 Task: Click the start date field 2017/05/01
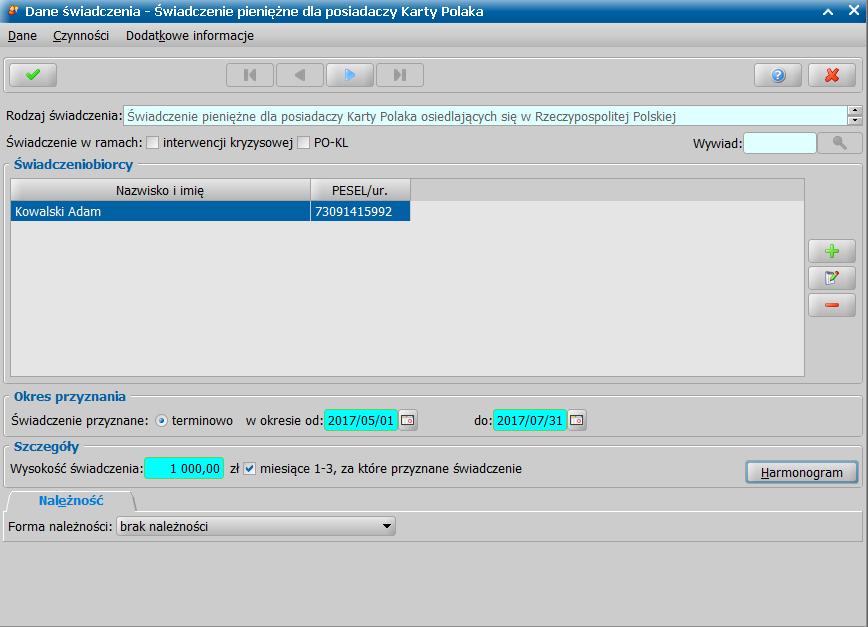pyautogui.click(x=361, y=420)
